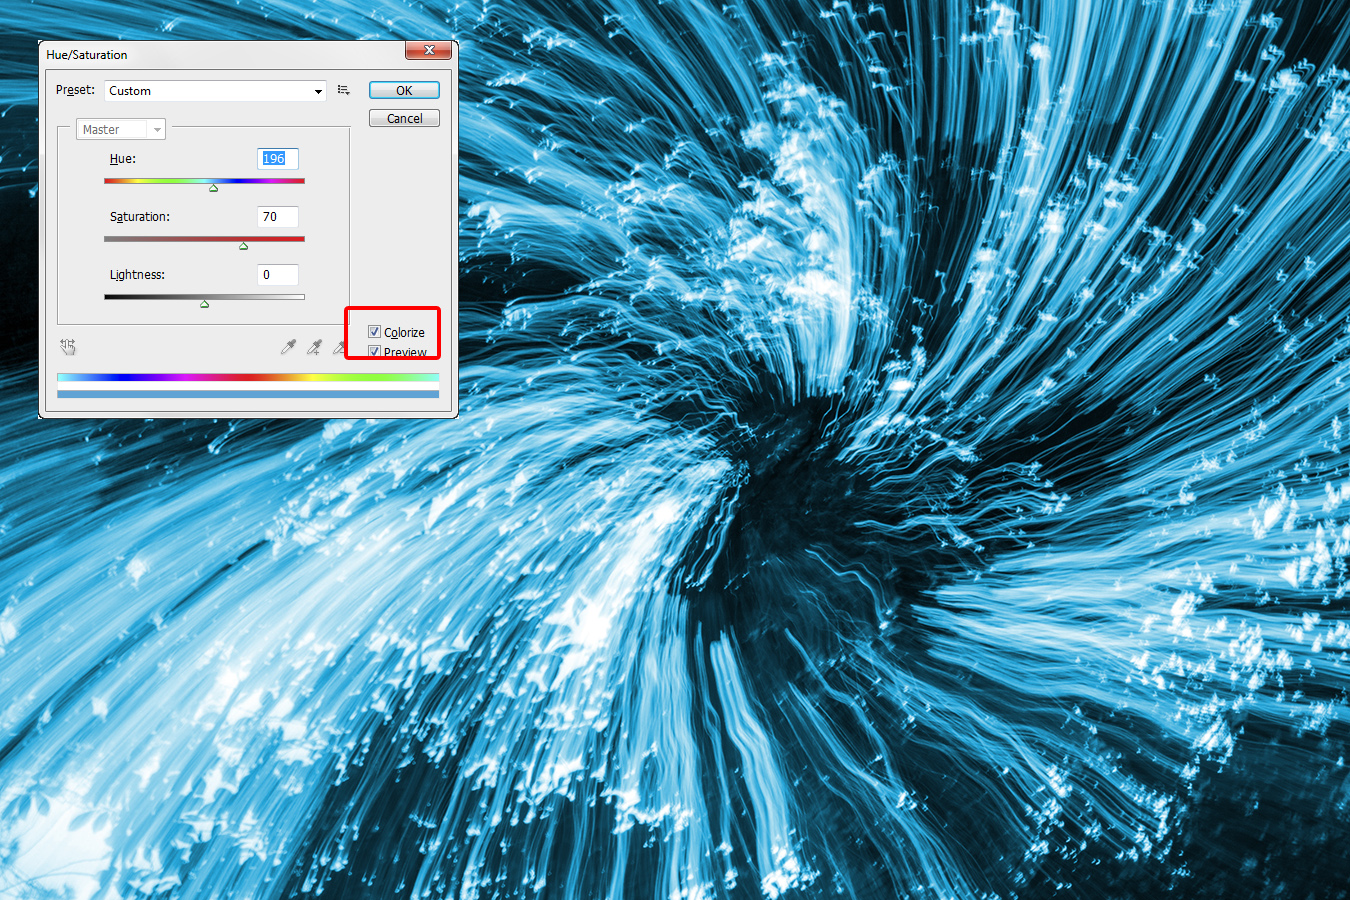The image size is (1350, 900).
Task: Click the Saturation slider handle
Action: point(243,246)
